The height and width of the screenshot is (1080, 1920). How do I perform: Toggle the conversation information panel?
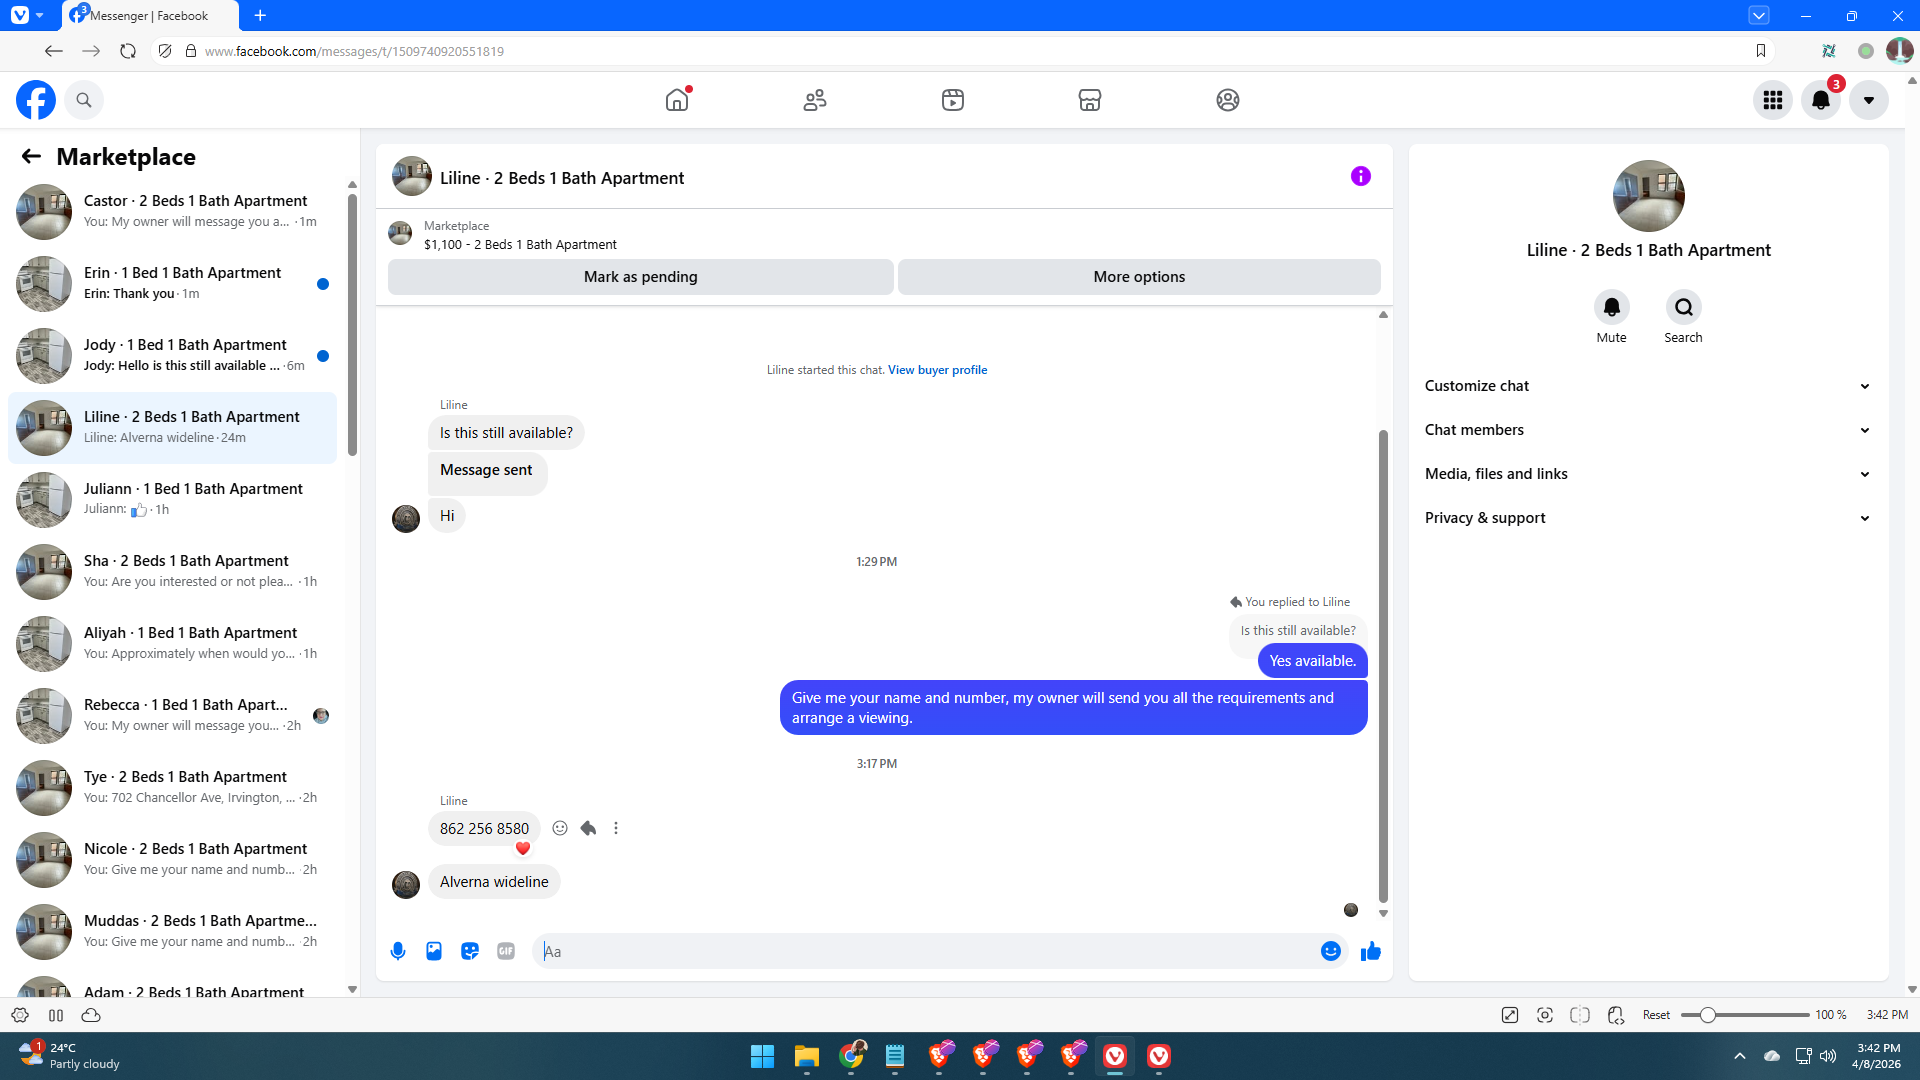click(x=1360, y=177)
